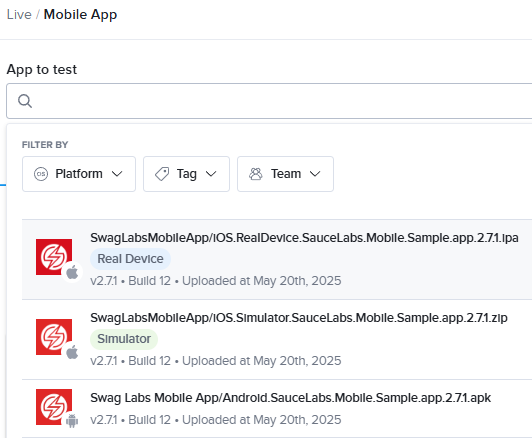Click the tag icon in Tag filter
This screenshot has height=438, width=532.
pos(162,174)
